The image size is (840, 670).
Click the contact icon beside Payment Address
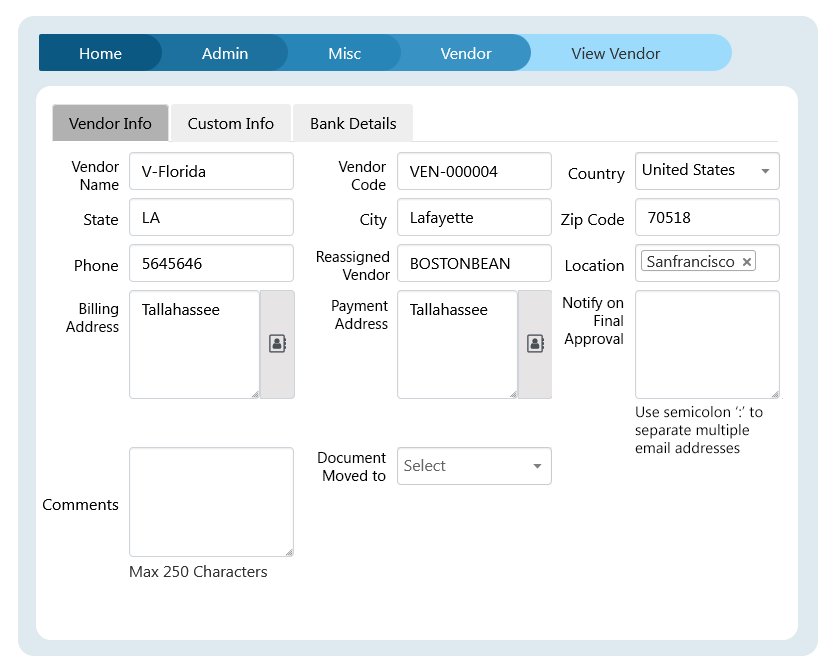(x=535, y=343)
